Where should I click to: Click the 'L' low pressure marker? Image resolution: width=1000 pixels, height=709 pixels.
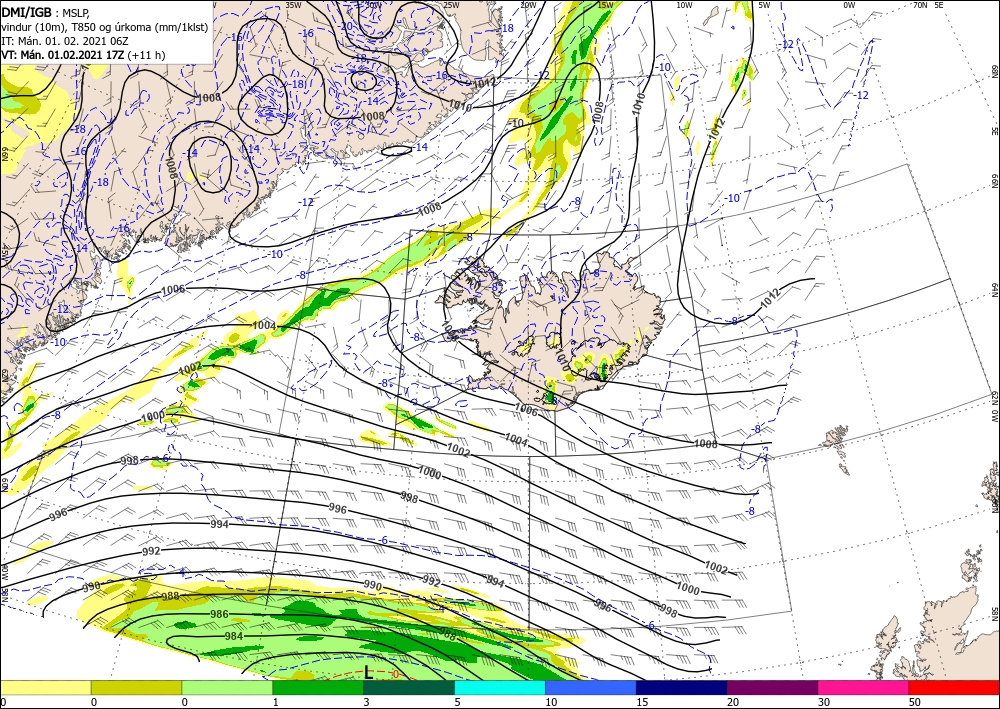369,672
